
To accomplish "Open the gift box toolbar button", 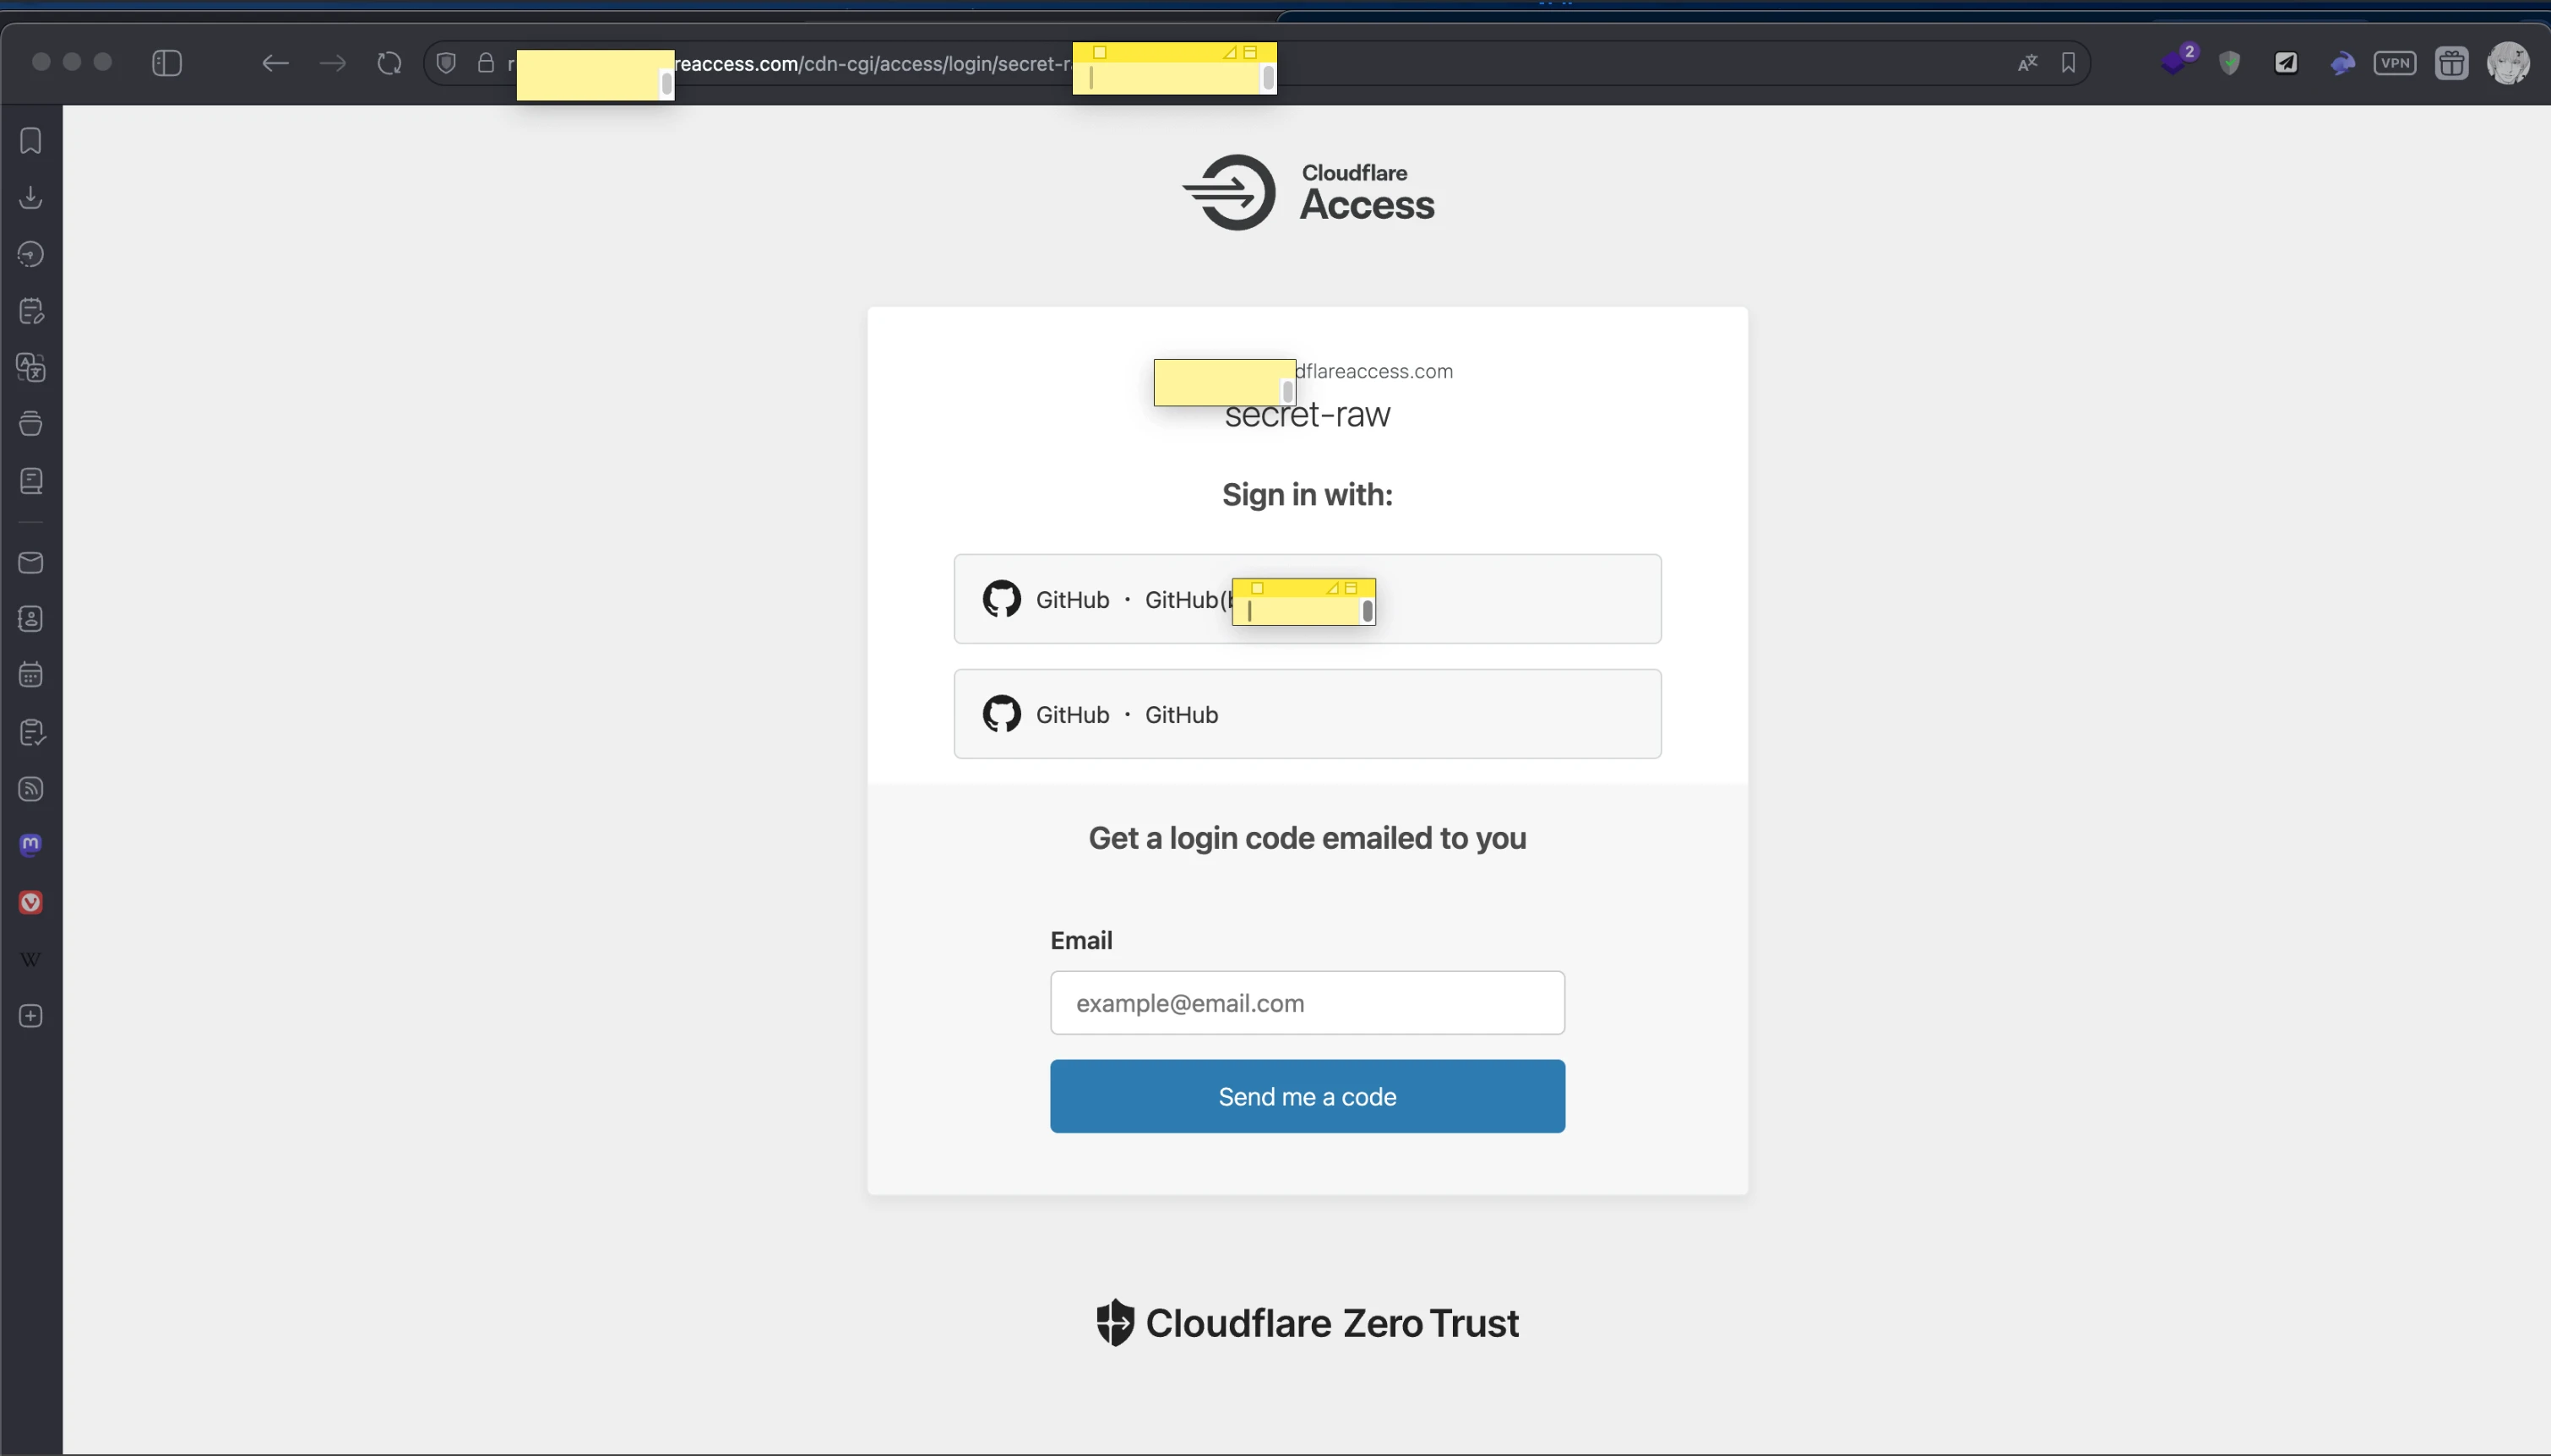I will tap(2452, 63).
